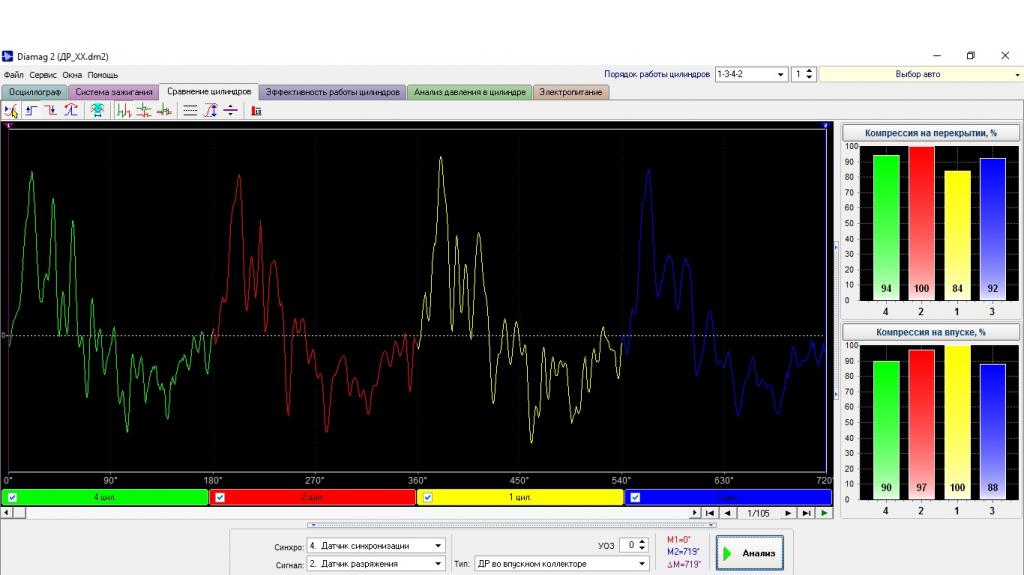
Task: Go to the previous frame
Action: pyautogui.click(x=728, y=513)
